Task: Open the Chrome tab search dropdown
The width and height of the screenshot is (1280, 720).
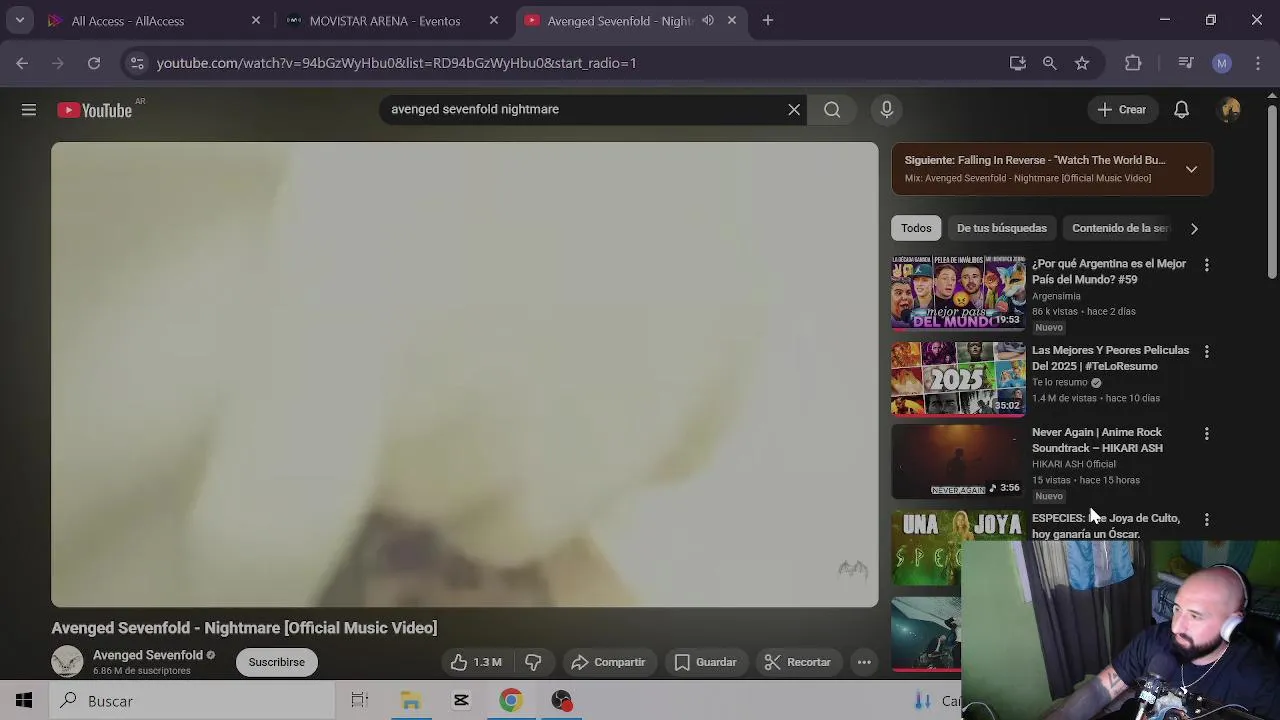Action: pyautogui.click(x=19, y=20)
